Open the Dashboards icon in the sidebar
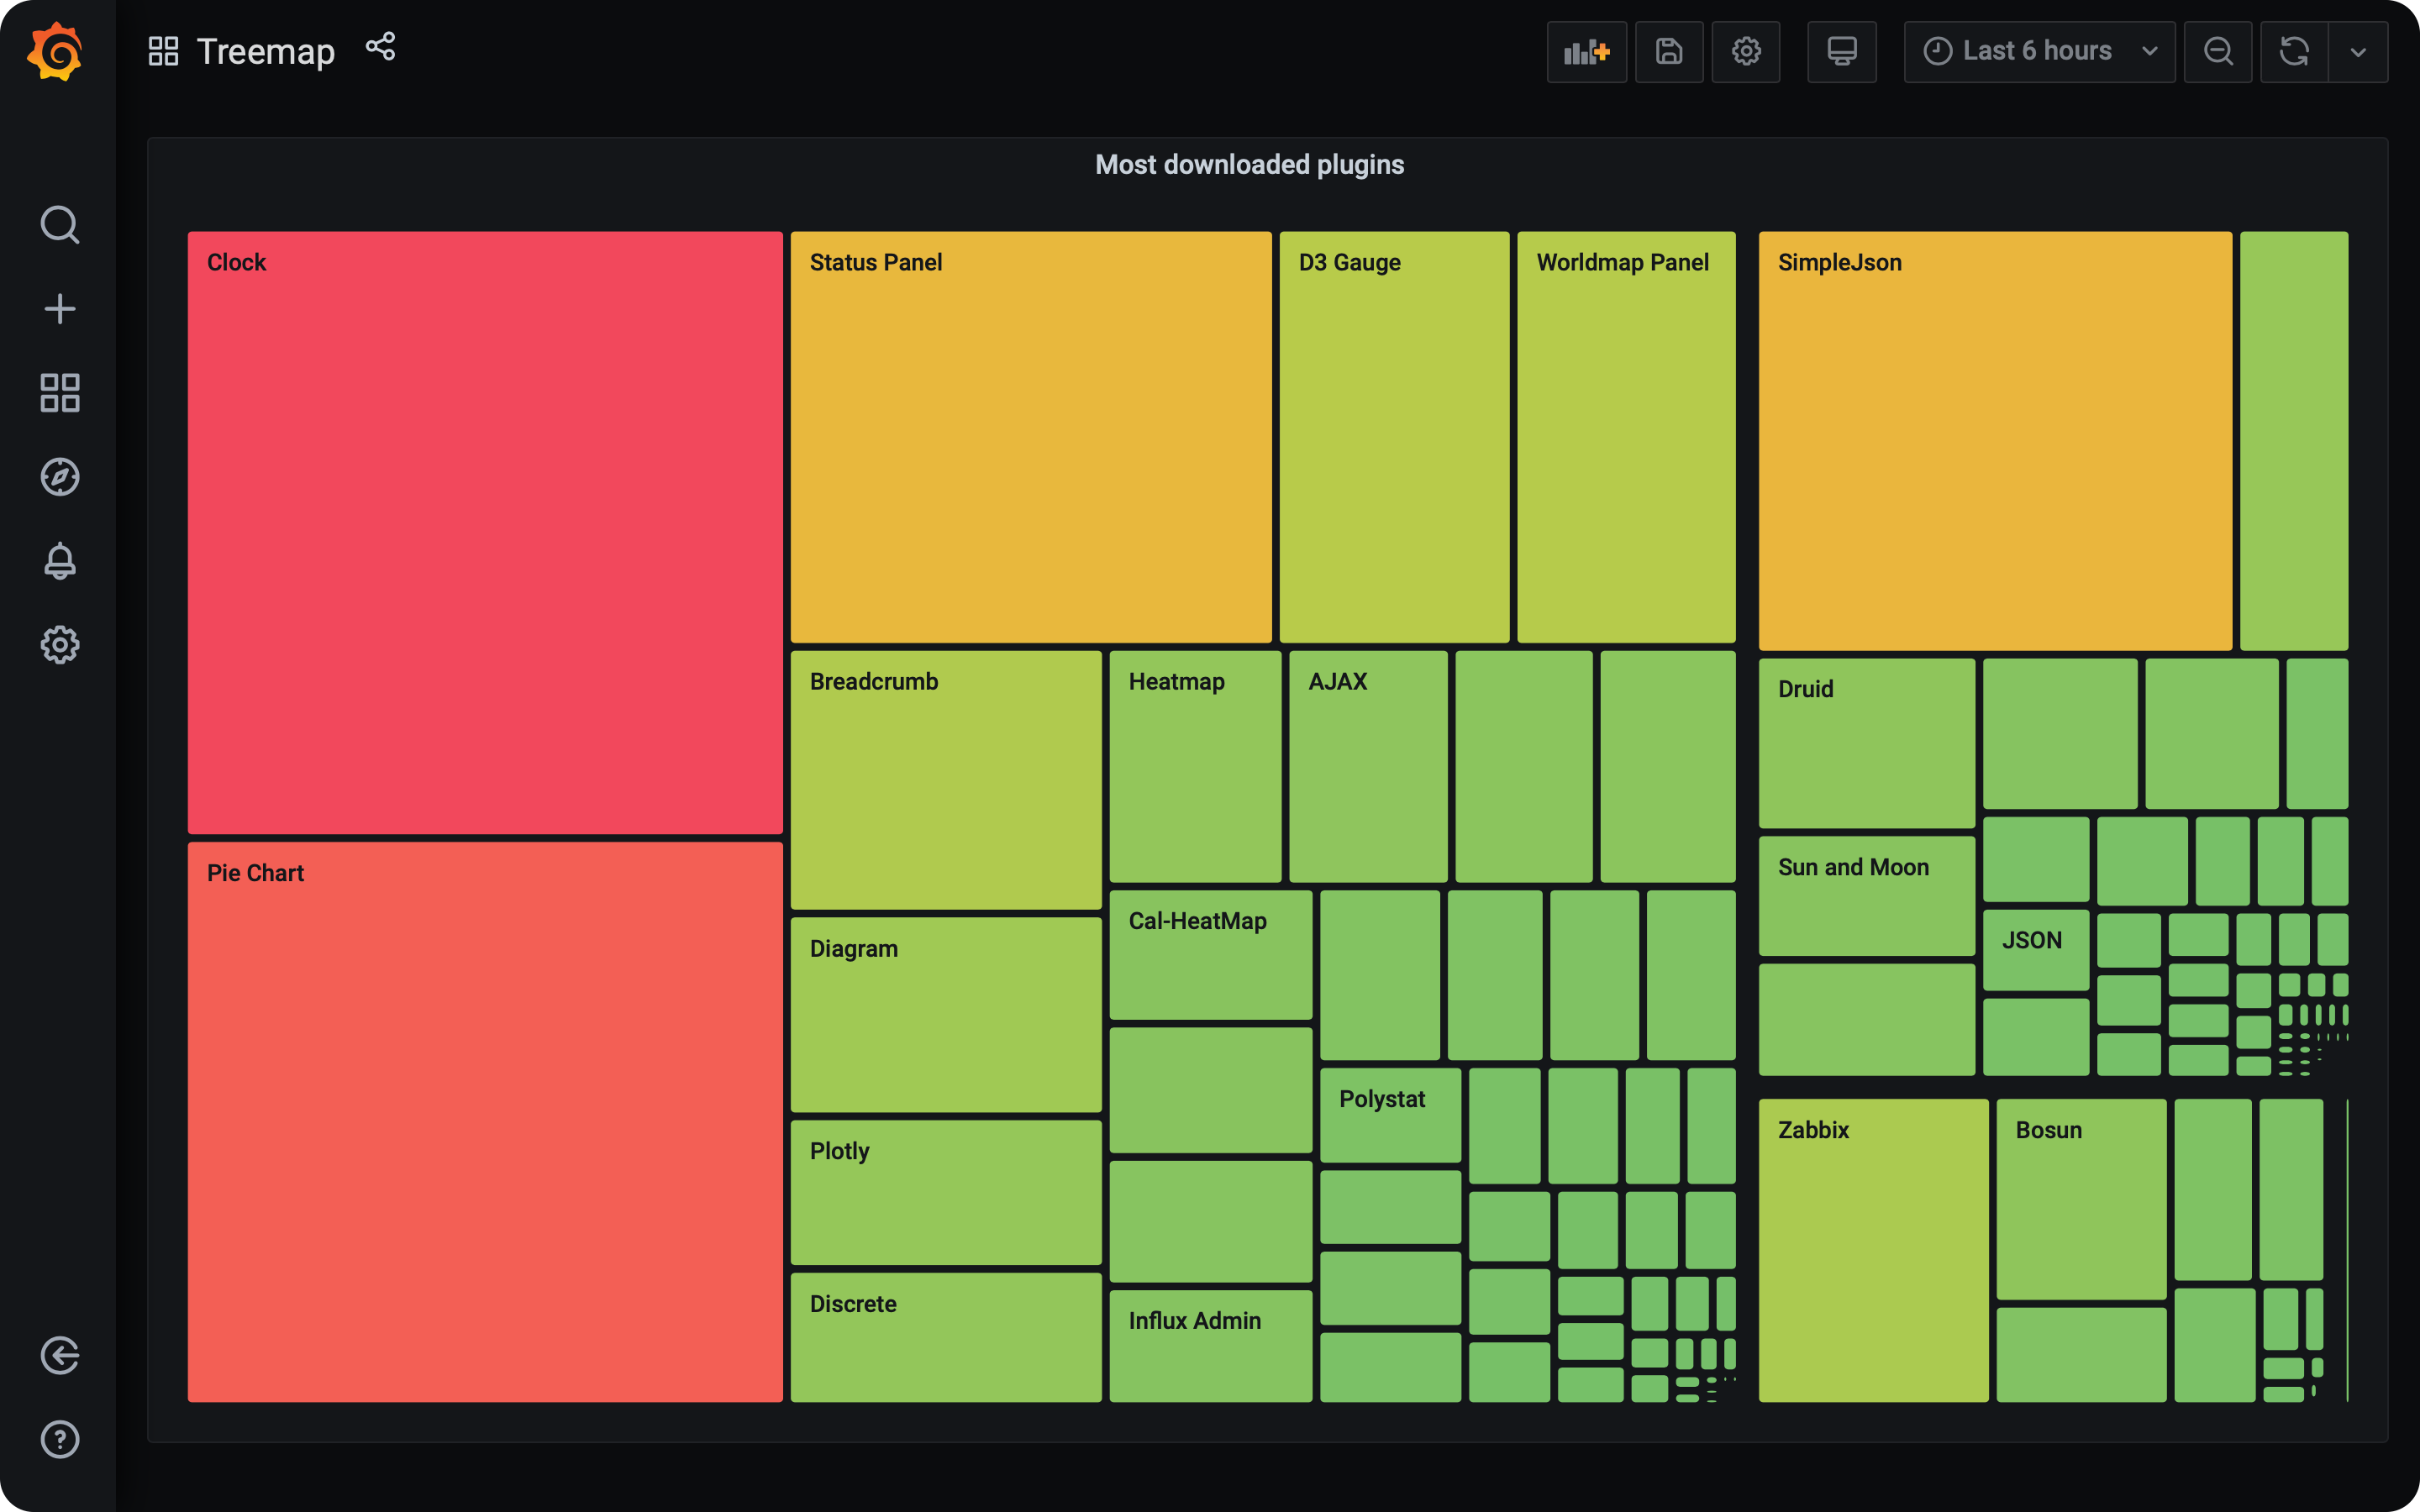 pos(60,393)
